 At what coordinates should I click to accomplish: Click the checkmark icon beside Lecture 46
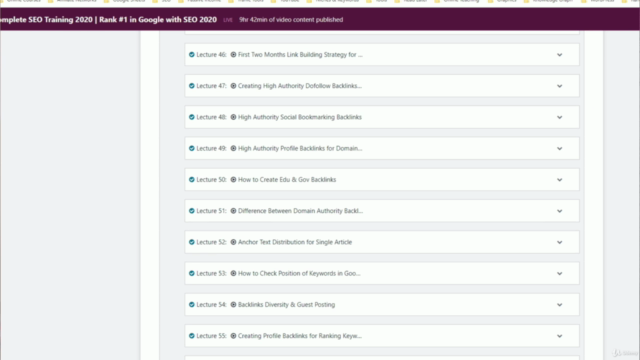[191, 55]
